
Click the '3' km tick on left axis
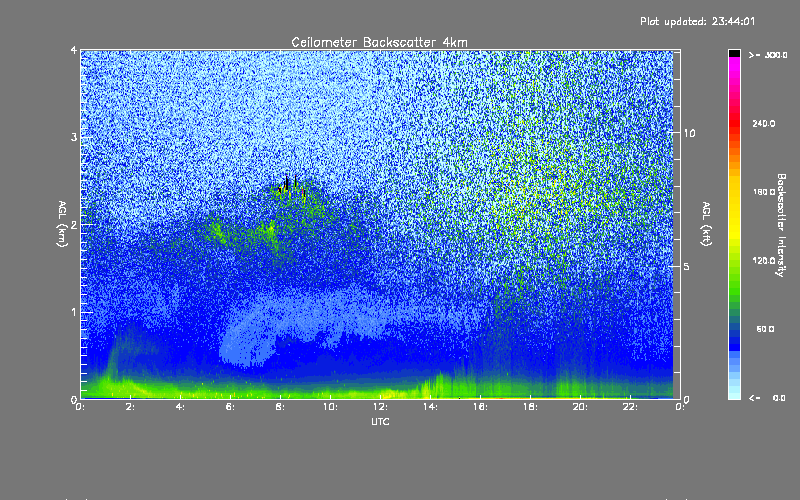click(x=74, y=137)
